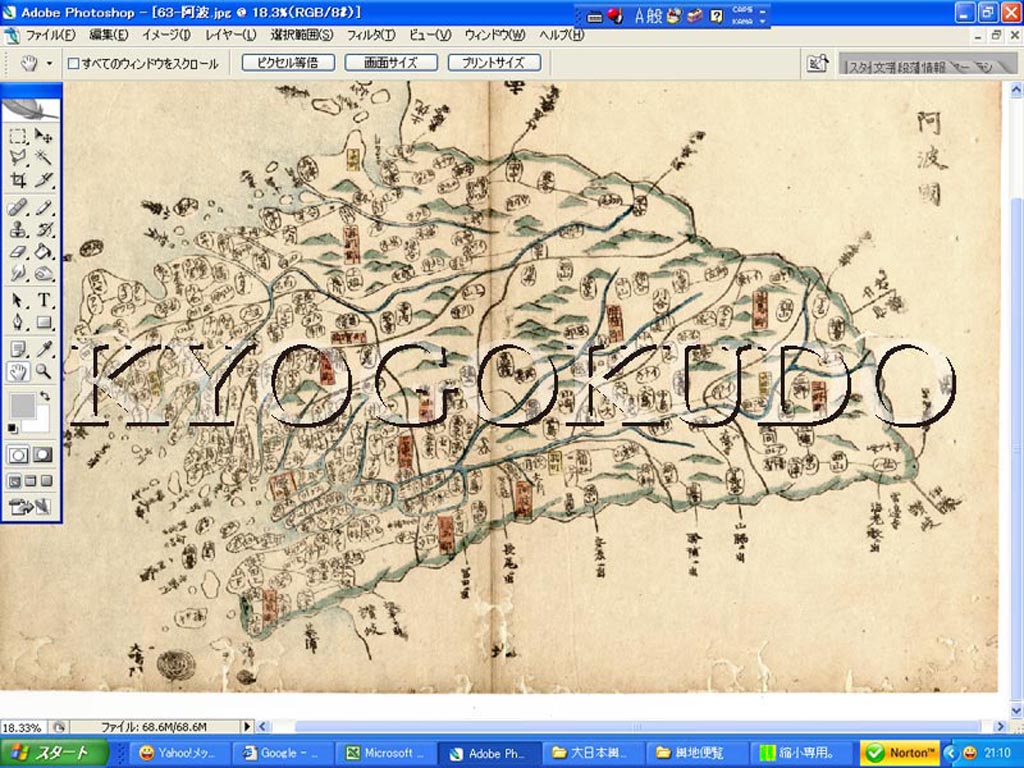Click 画面サイズ button
The image size is (1024, 768).
[x=391, y=63]
